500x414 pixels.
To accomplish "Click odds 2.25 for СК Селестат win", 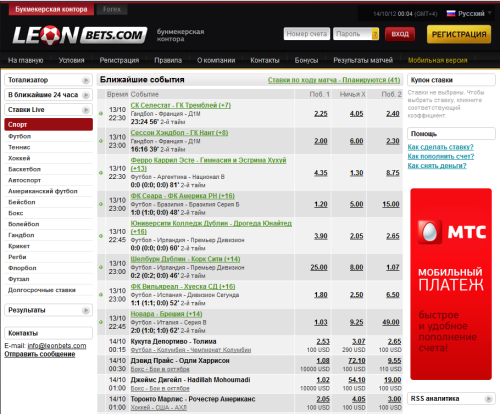I will [321, 114].
